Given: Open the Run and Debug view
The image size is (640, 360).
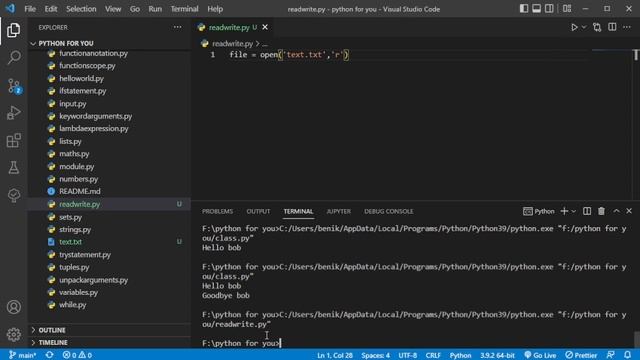Looking at the screenshot, I should pyautogui.click(x=13, y=113).
